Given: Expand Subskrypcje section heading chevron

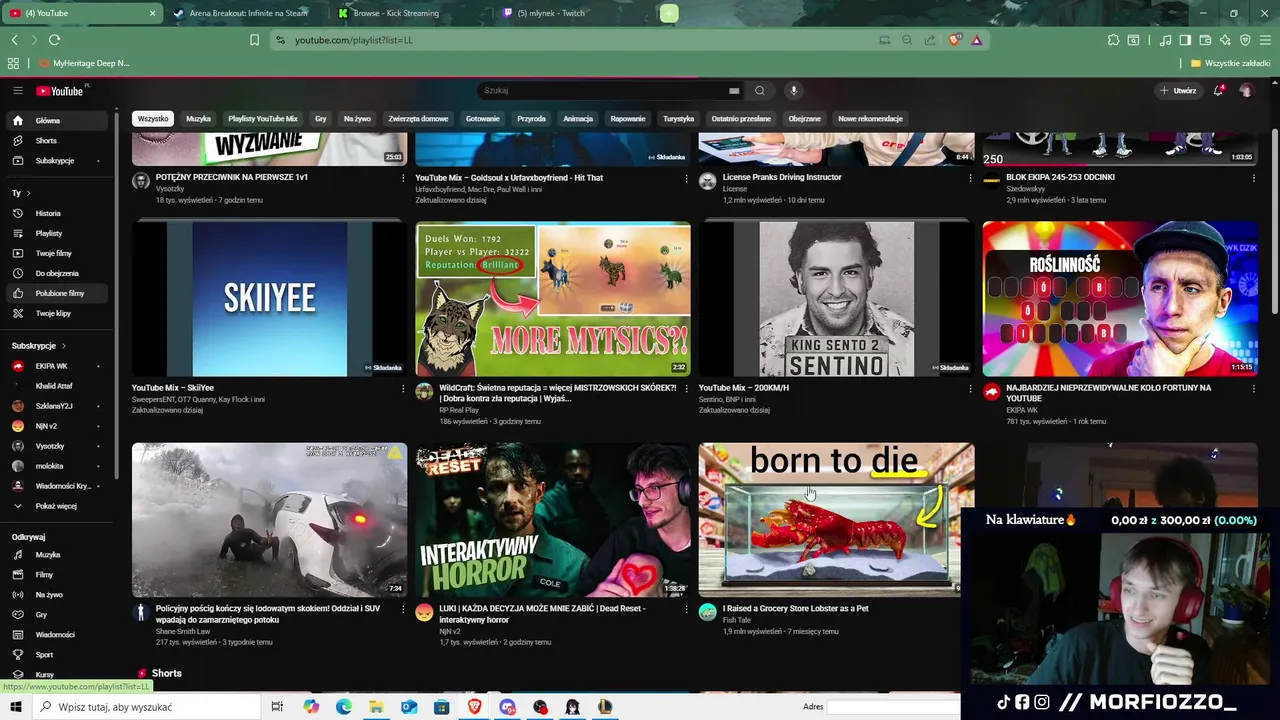Looking at the screenshot, I should (x=64, y=346).
